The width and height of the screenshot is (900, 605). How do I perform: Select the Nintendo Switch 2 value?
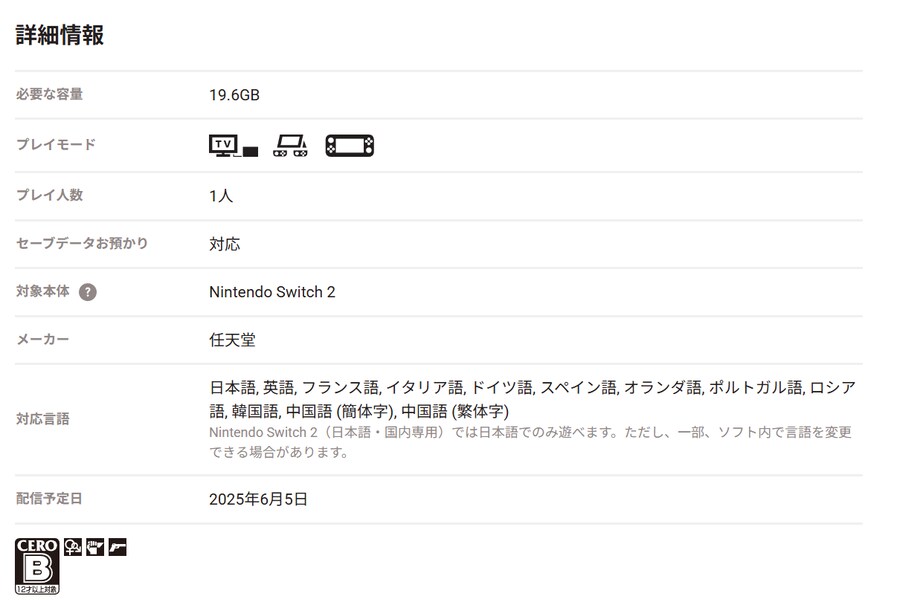click(x=272, y=292)
